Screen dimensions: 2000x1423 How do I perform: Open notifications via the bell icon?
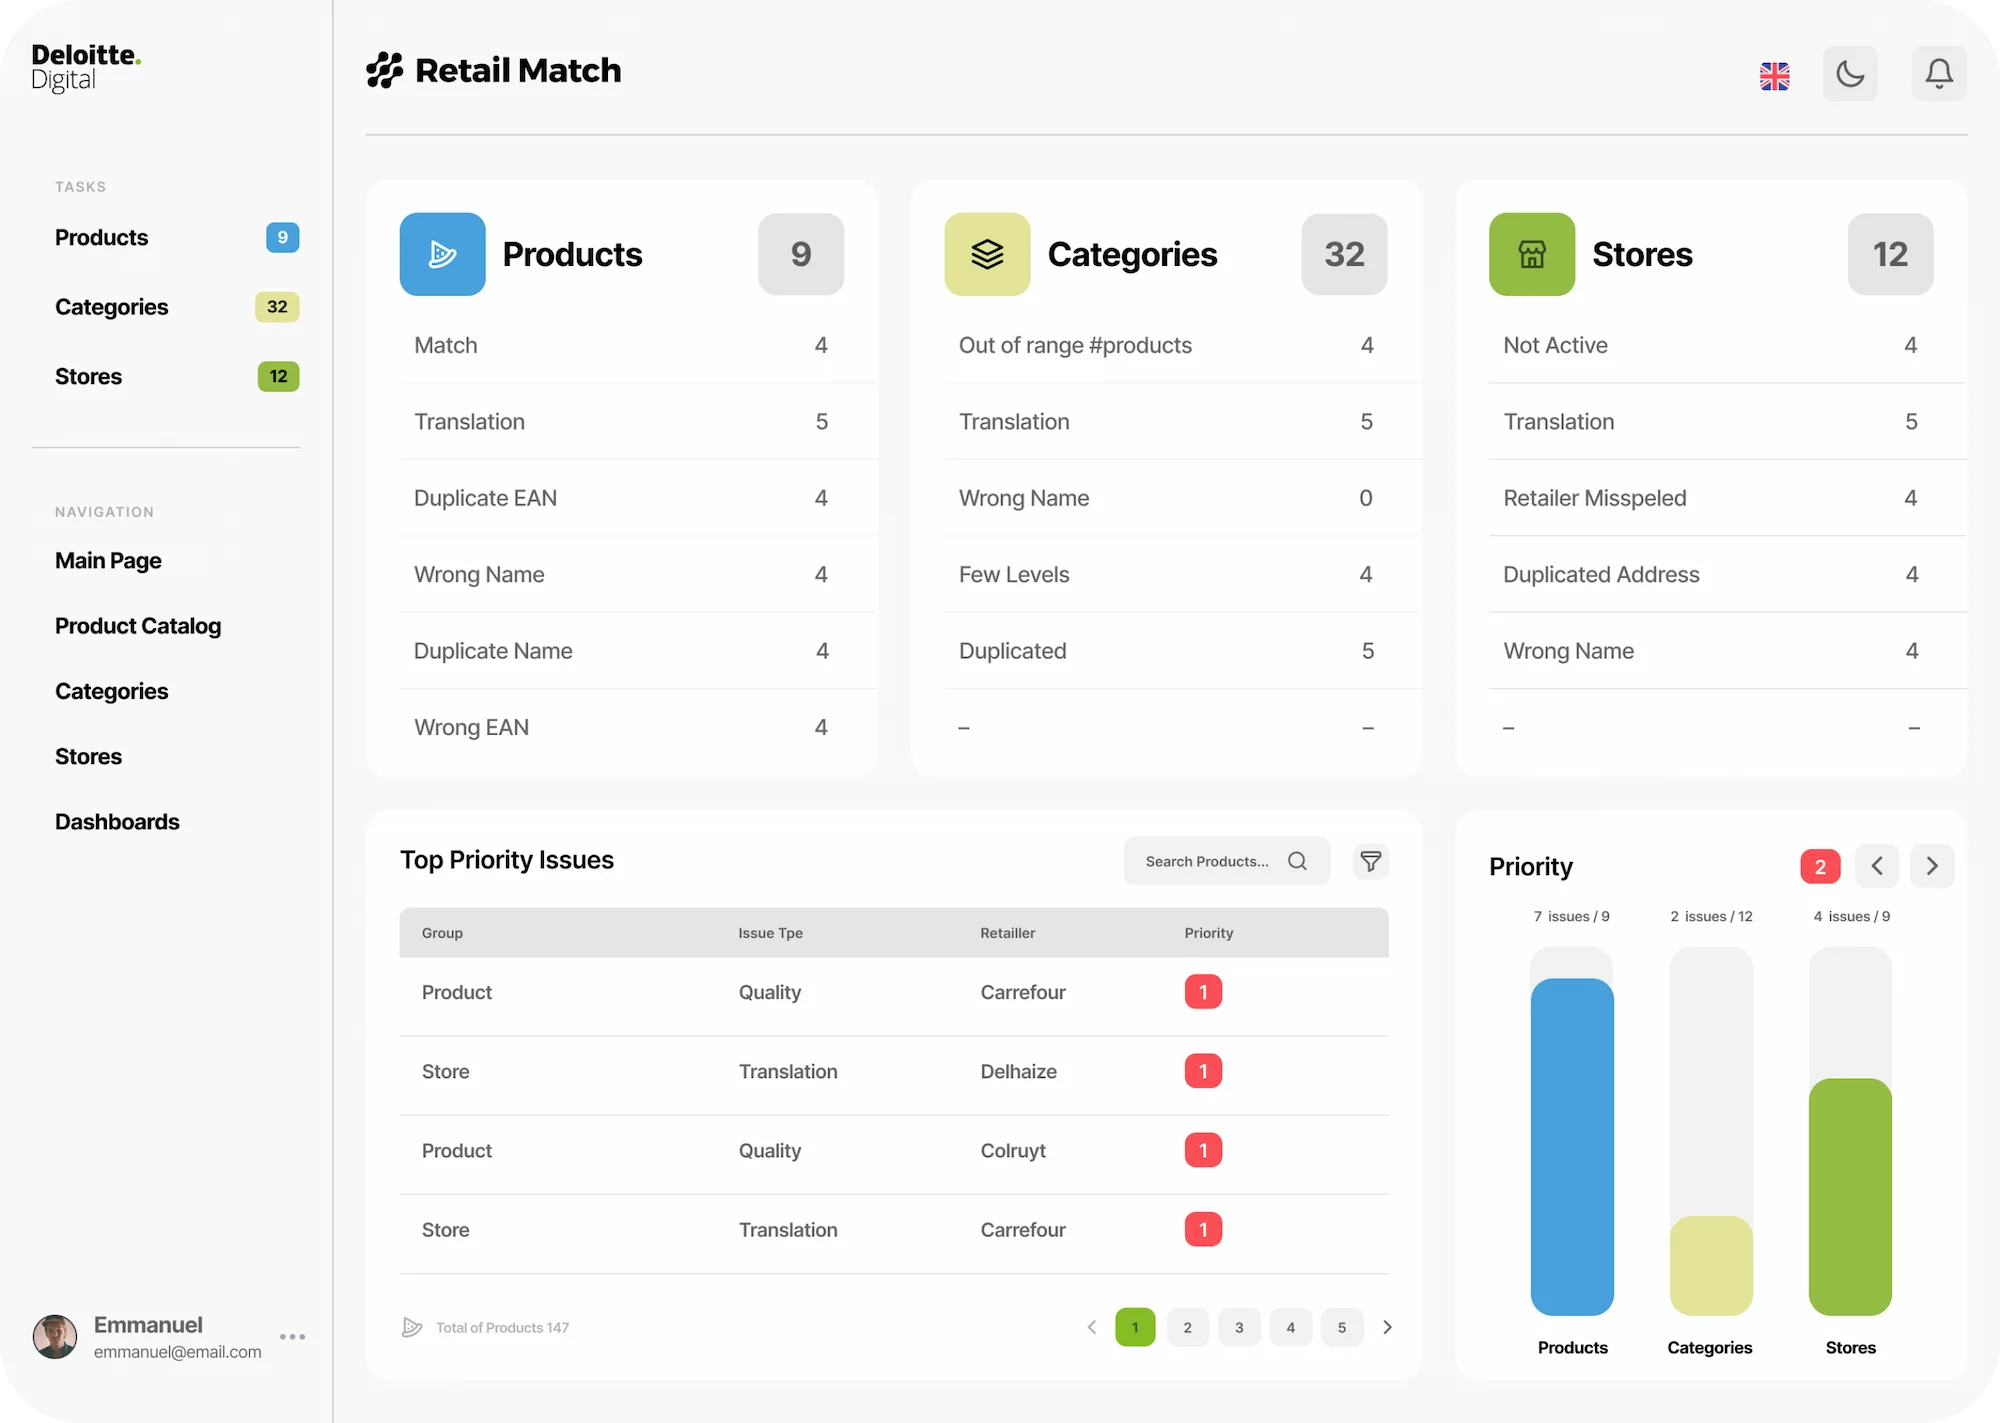tap(1939, 73)
